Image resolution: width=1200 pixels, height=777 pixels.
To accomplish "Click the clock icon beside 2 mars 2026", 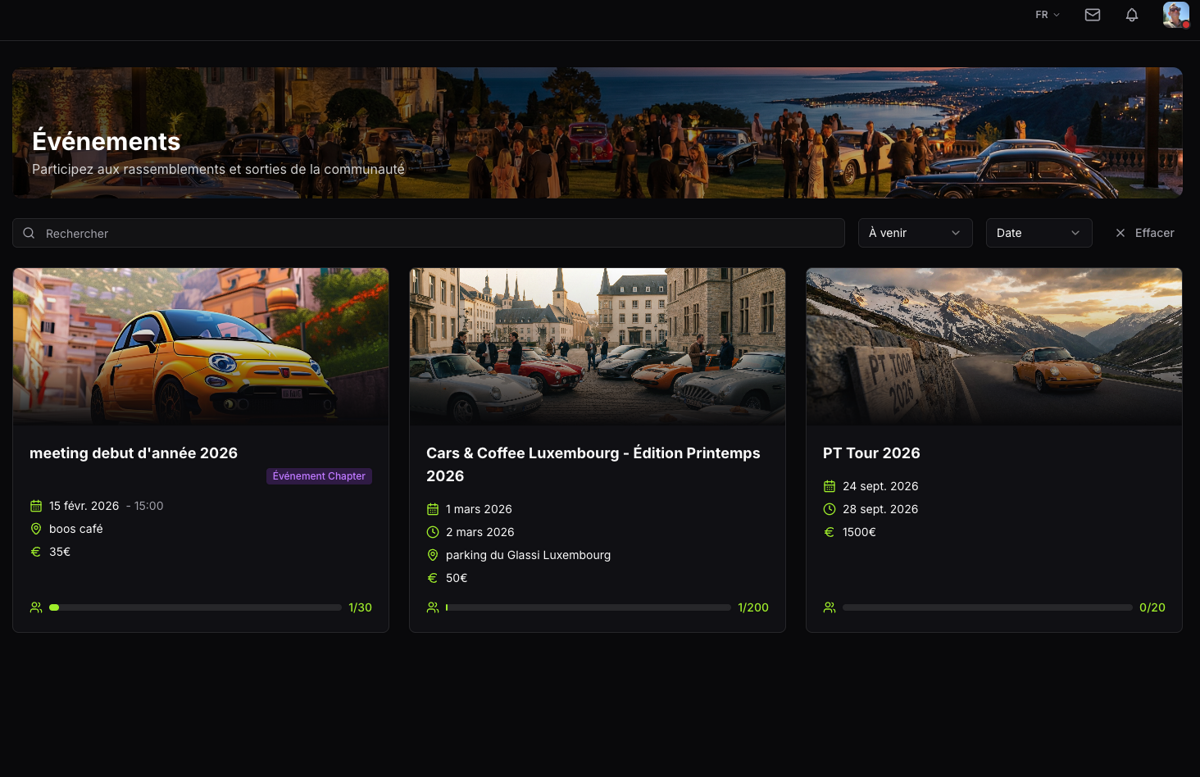I will click(433, 532).
